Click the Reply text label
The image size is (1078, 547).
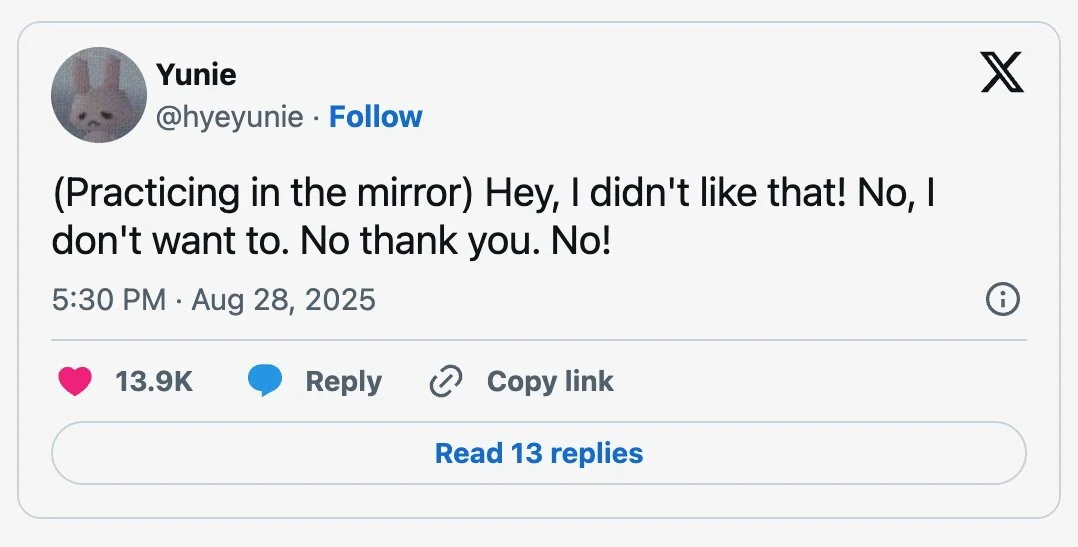tap(343, 381)
